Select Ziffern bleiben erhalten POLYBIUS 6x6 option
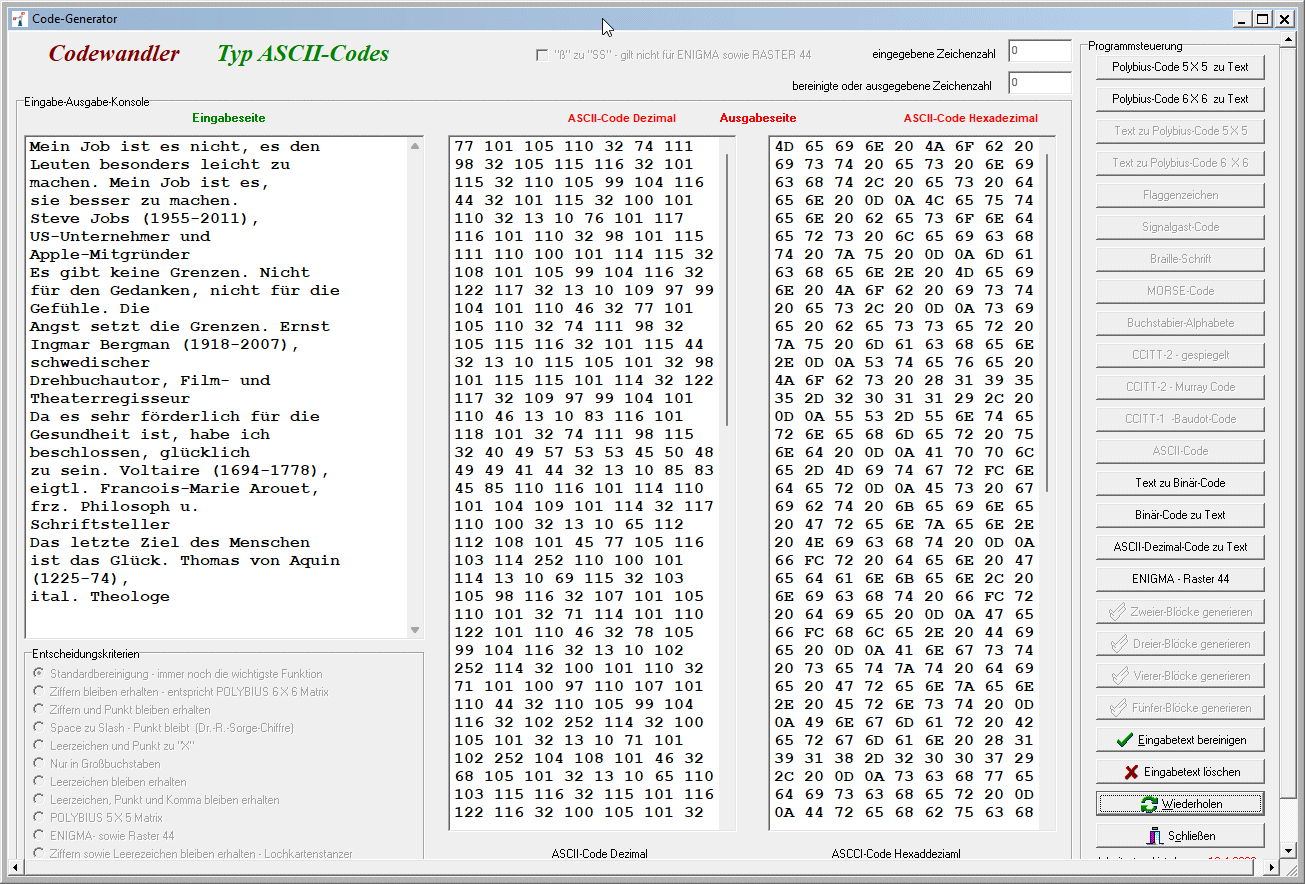The height and width of the screenshot is (884, 1305). (39, 691)
